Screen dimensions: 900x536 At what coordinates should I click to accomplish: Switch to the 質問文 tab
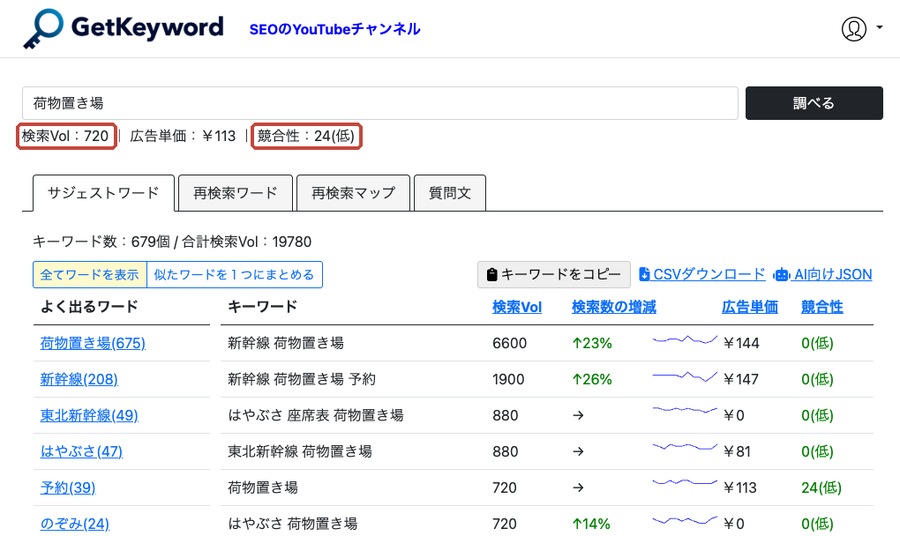449,193
